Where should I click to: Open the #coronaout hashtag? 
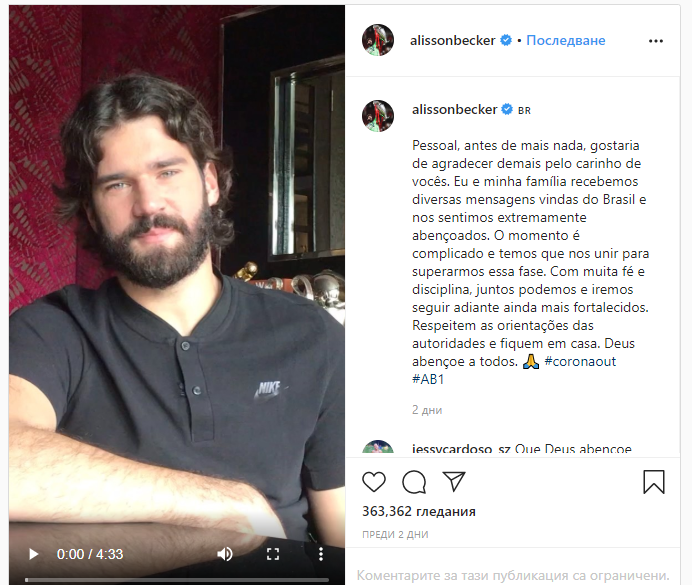coord(580,361)
